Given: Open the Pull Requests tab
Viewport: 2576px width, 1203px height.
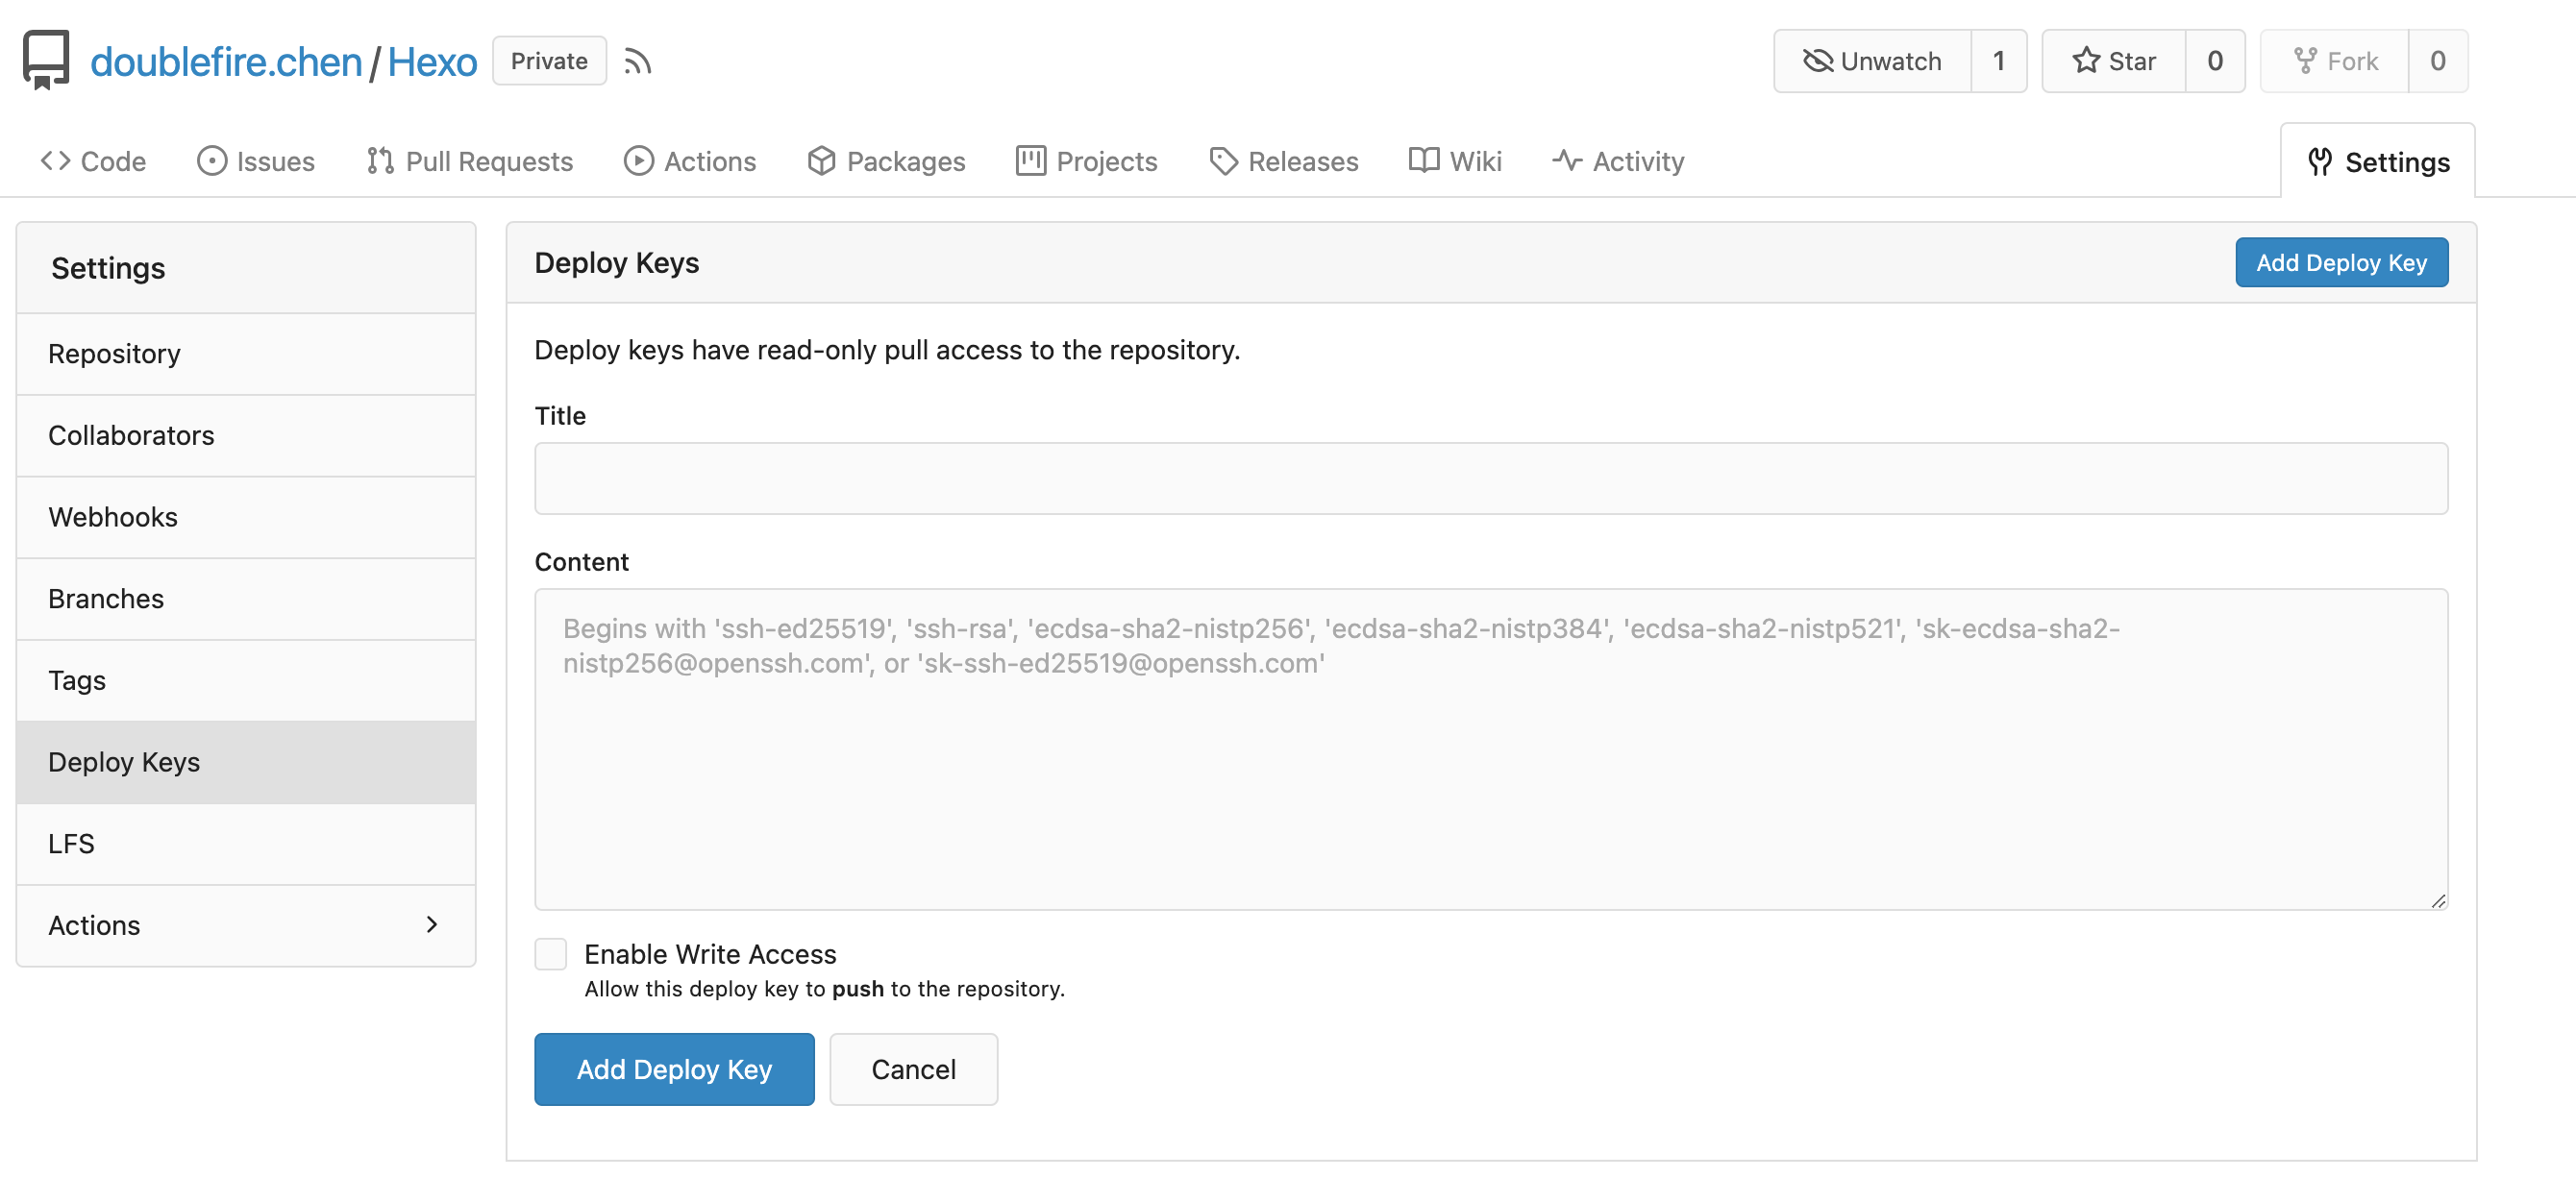Looking at the screenshot, I should click(x=470, y=161).
